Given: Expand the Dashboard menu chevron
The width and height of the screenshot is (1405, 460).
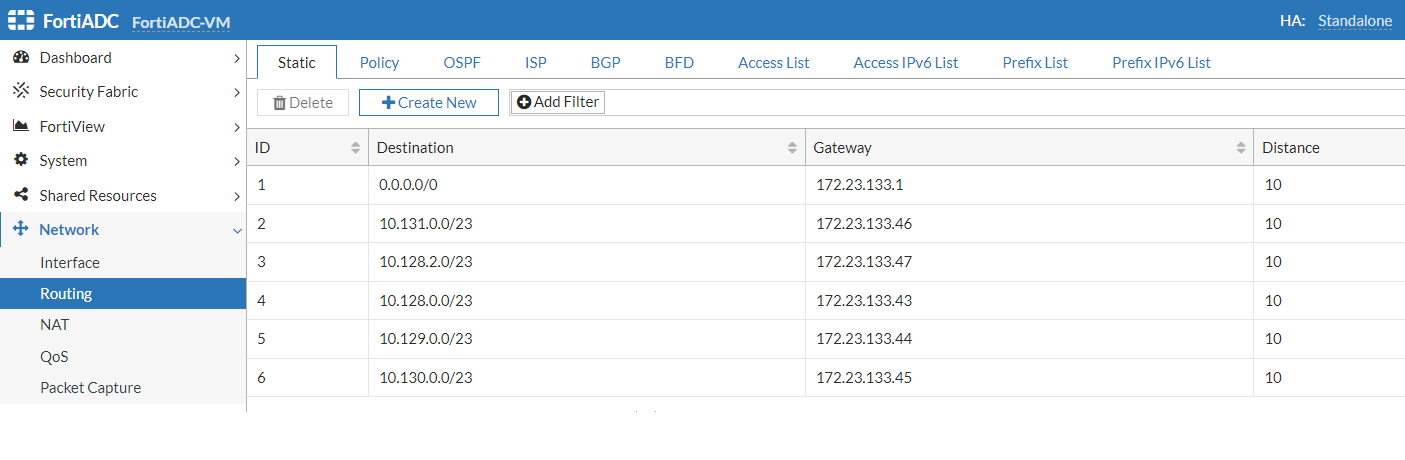Looking at the screenshot, I should click(x=236, y=58).
